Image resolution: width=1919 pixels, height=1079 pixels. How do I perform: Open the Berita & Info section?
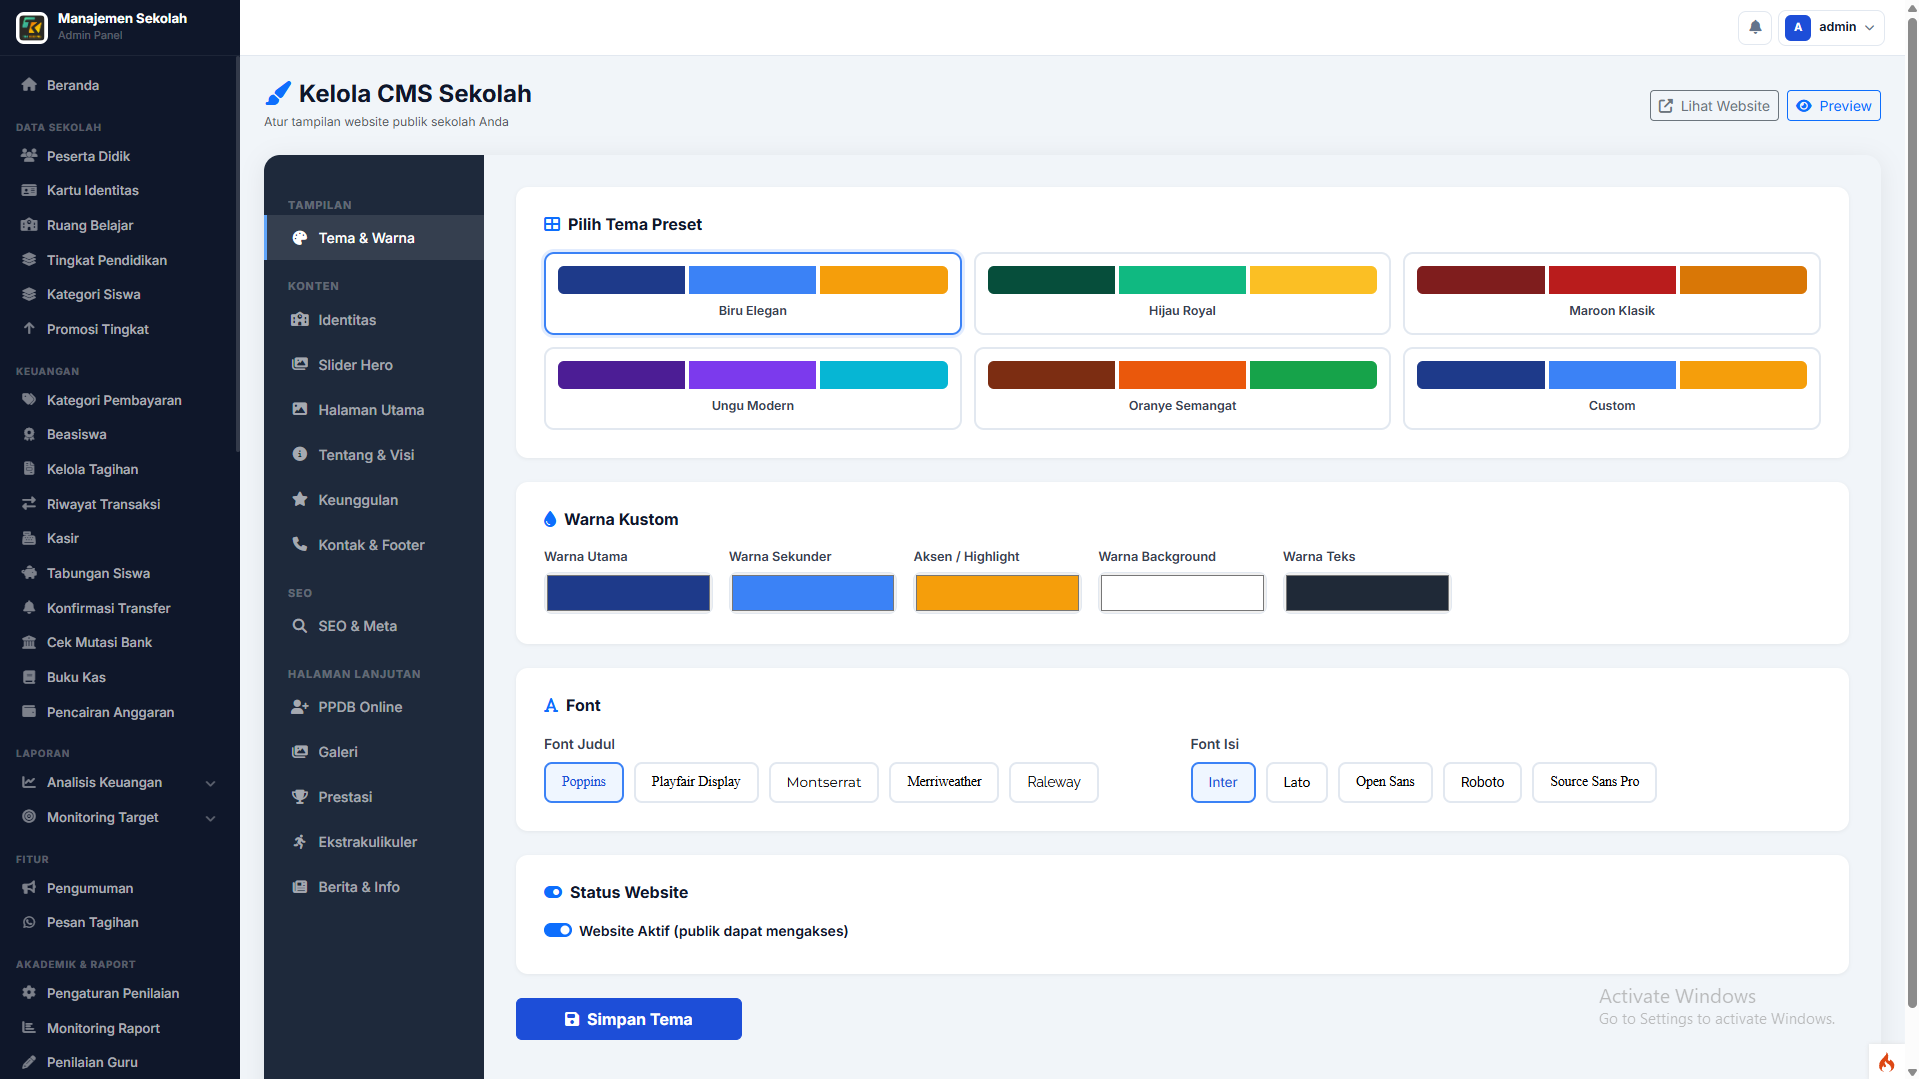[x=374, y=887]
